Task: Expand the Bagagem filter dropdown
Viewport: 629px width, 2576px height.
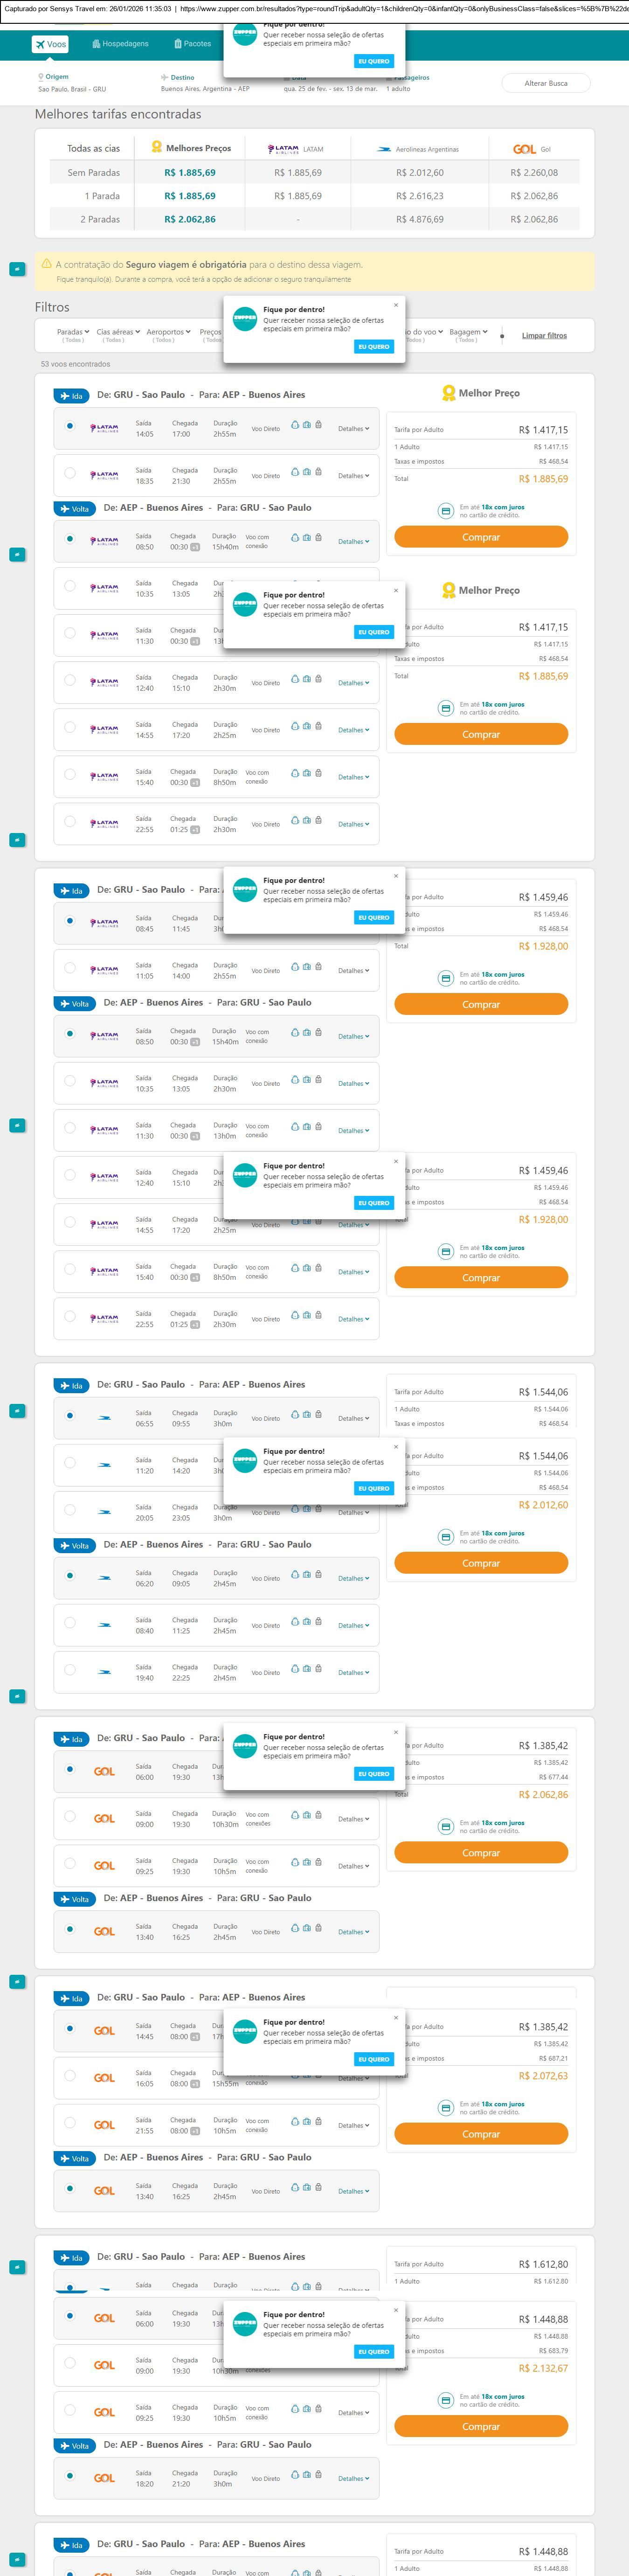Action: [467, 332]
